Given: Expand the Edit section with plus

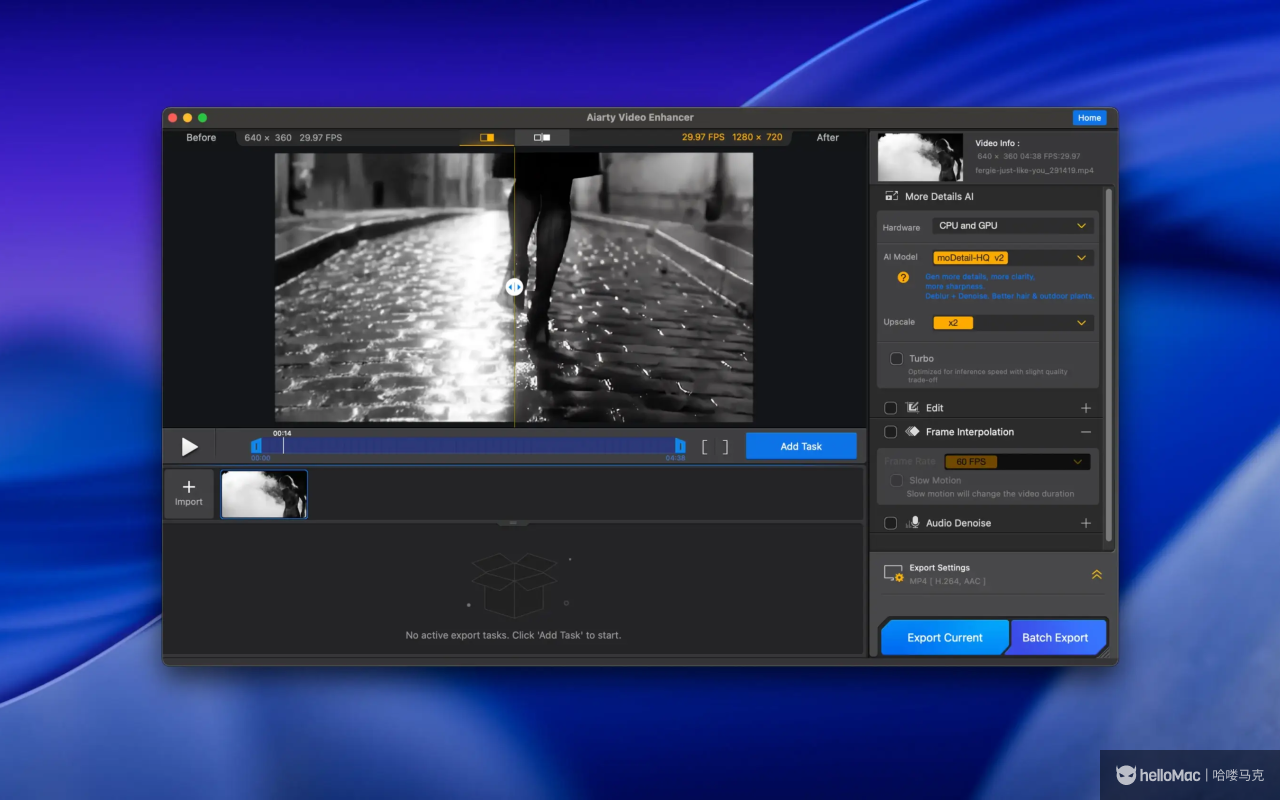Looking at the screenshot, I should pos(1086,408).
